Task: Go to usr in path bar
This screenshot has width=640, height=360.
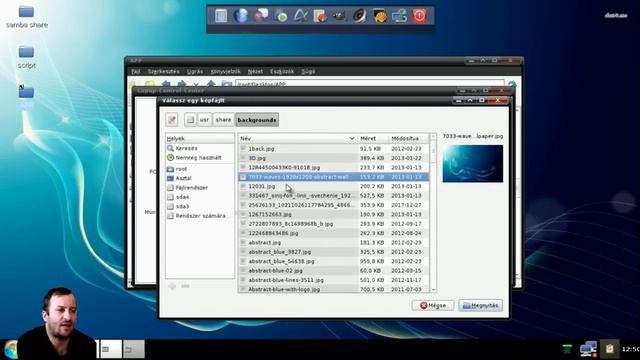Action: tap(204, 120)
